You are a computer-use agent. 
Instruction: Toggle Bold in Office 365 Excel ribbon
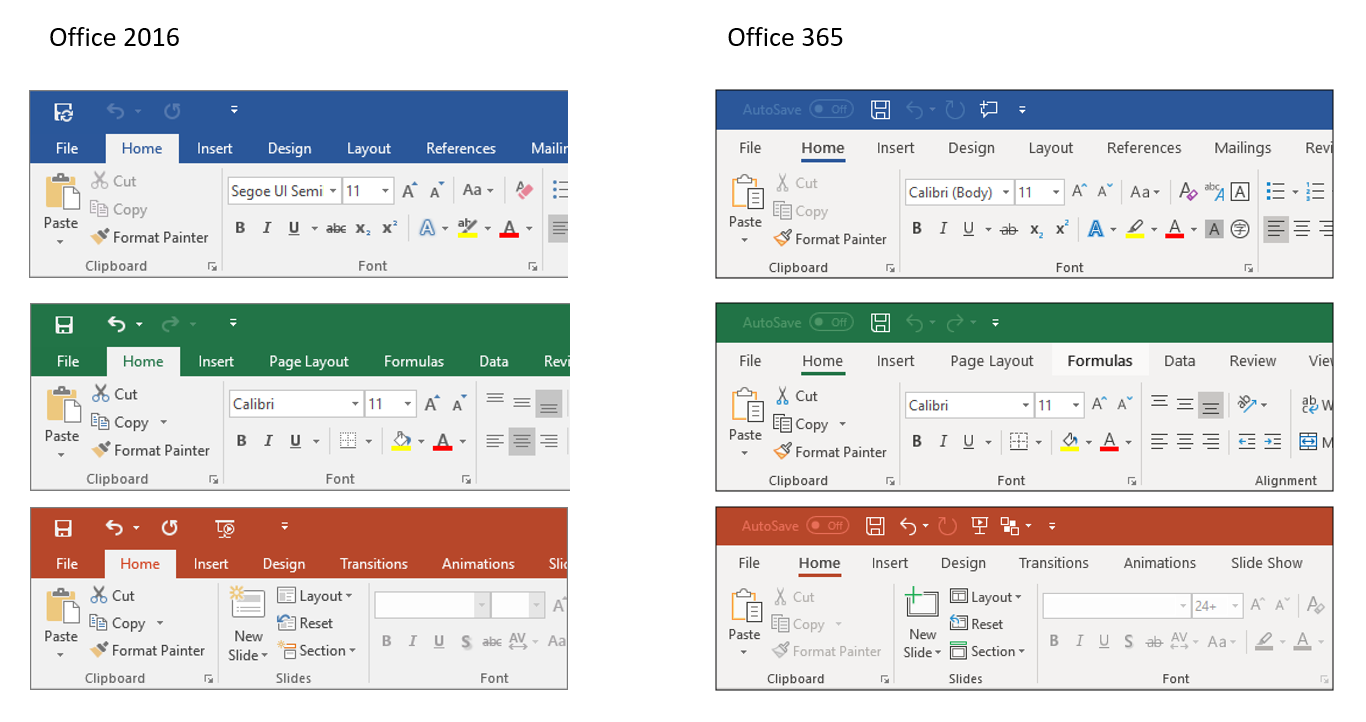point(917,441)
